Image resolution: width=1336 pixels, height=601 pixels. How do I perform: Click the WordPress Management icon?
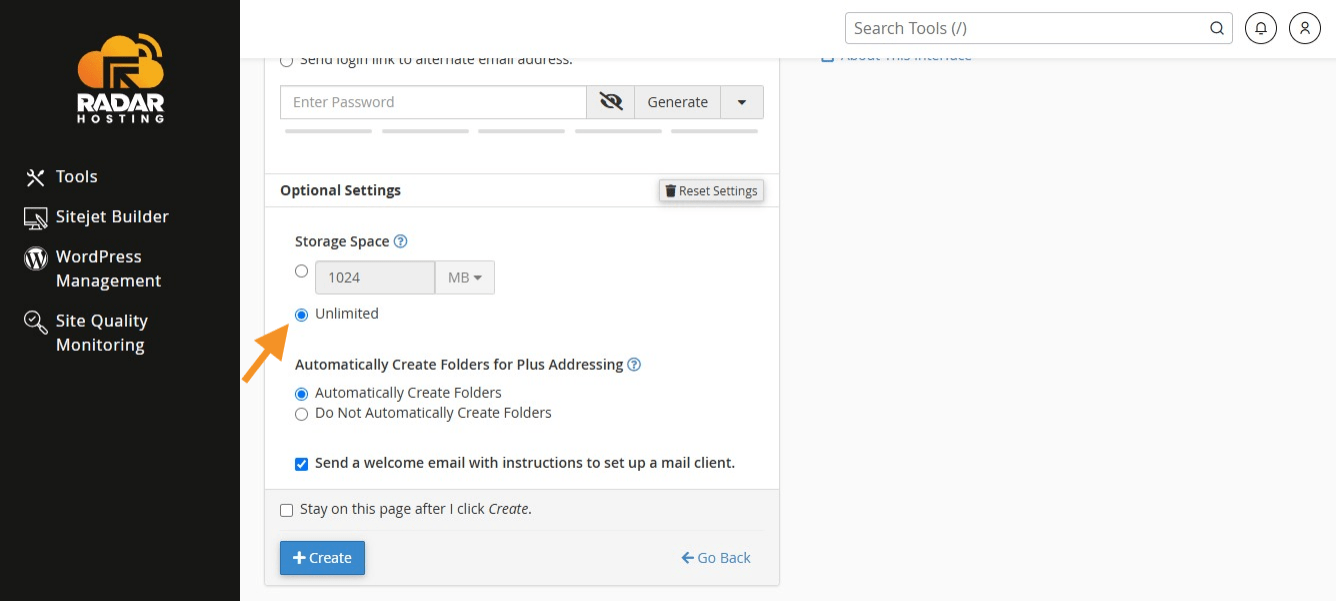click(36, 258)
